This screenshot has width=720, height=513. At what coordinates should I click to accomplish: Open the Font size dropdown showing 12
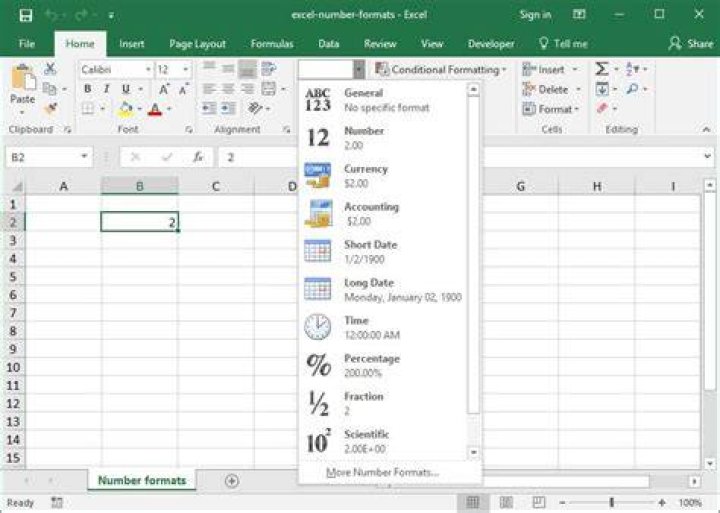[186, 70]
